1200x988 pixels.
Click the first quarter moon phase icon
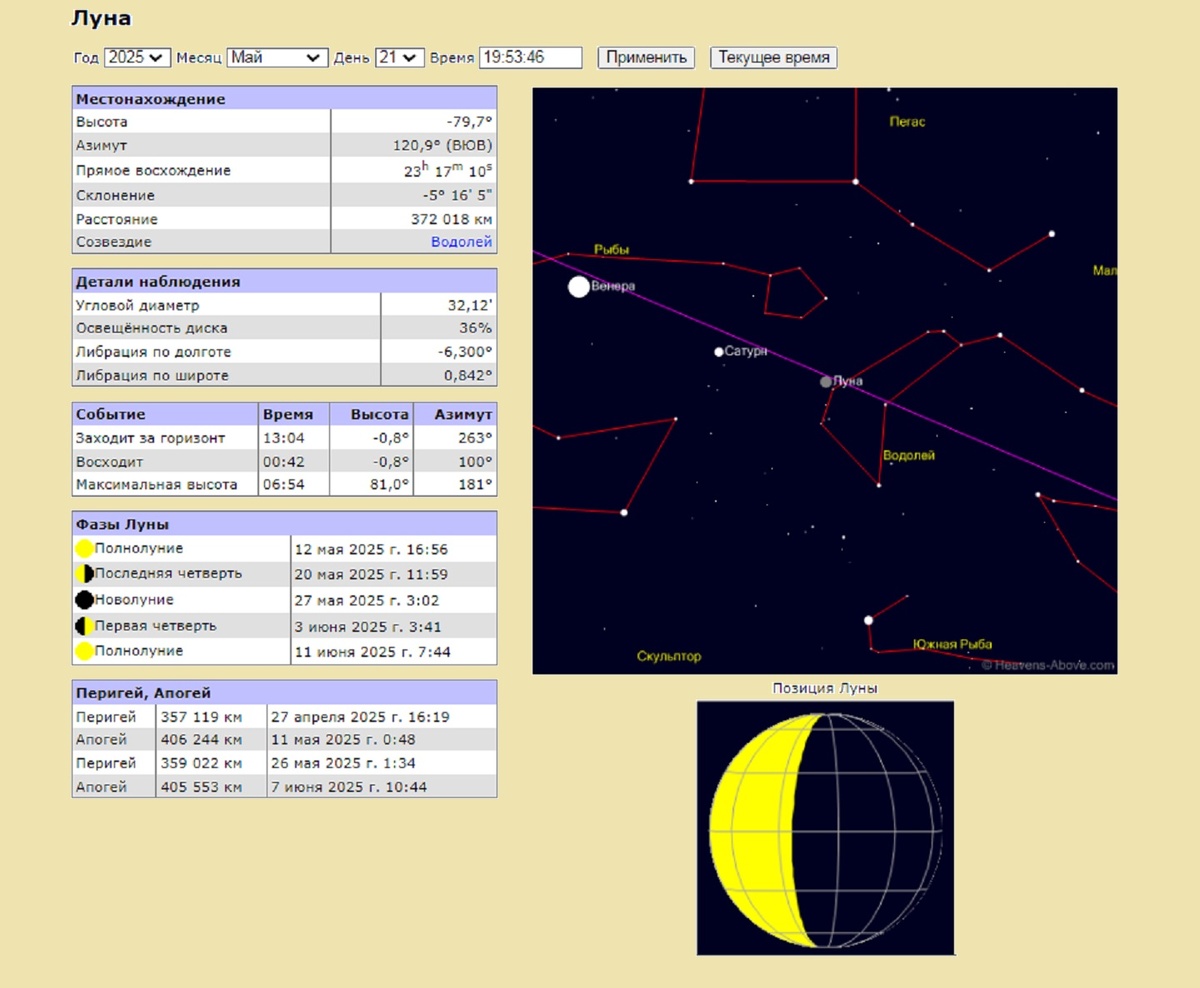tap(85, 626)
